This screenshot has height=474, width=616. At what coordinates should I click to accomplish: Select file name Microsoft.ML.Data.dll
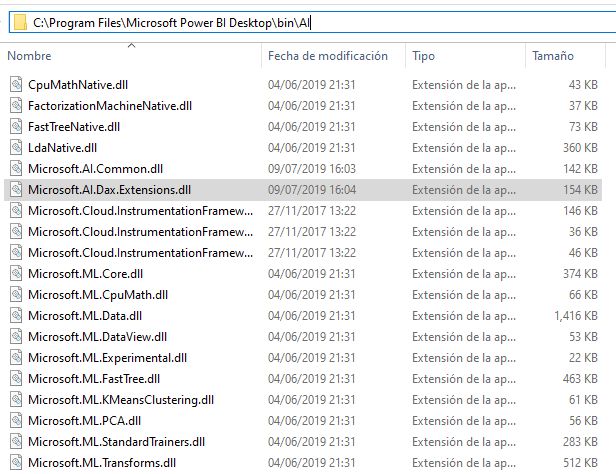coord(85,316)
